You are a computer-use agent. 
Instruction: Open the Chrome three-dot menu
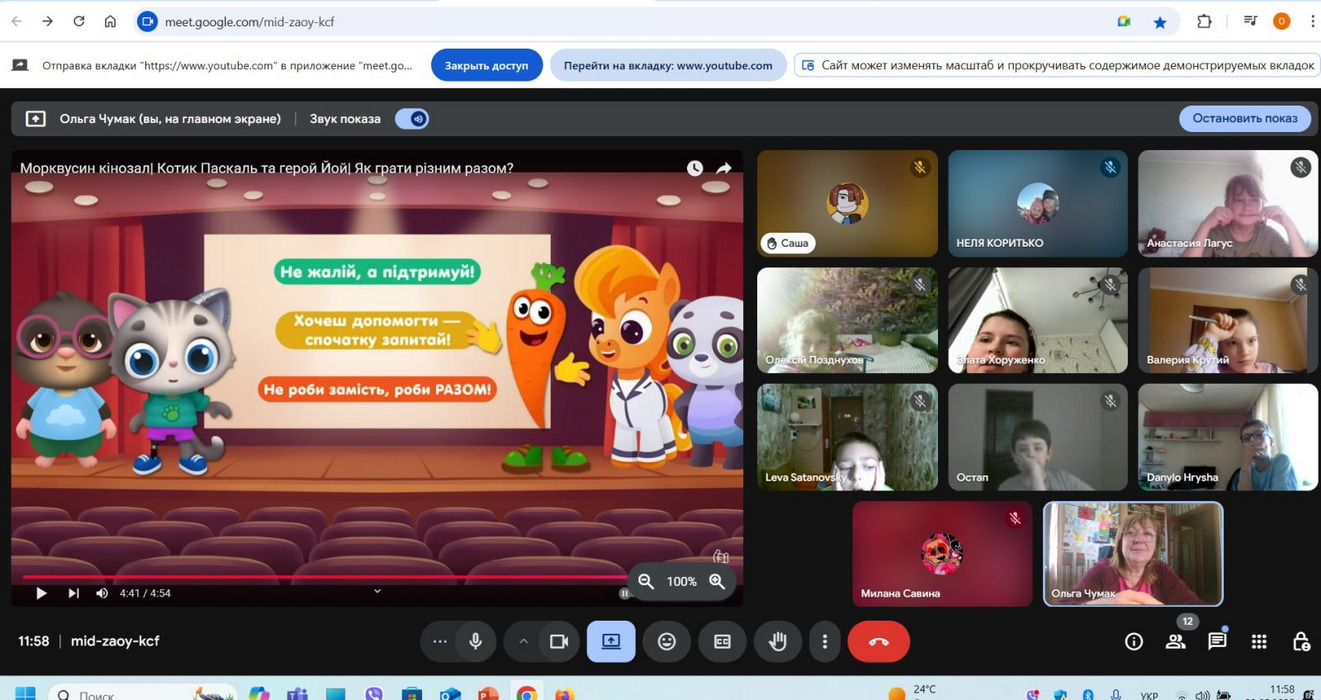[1312, 21]
